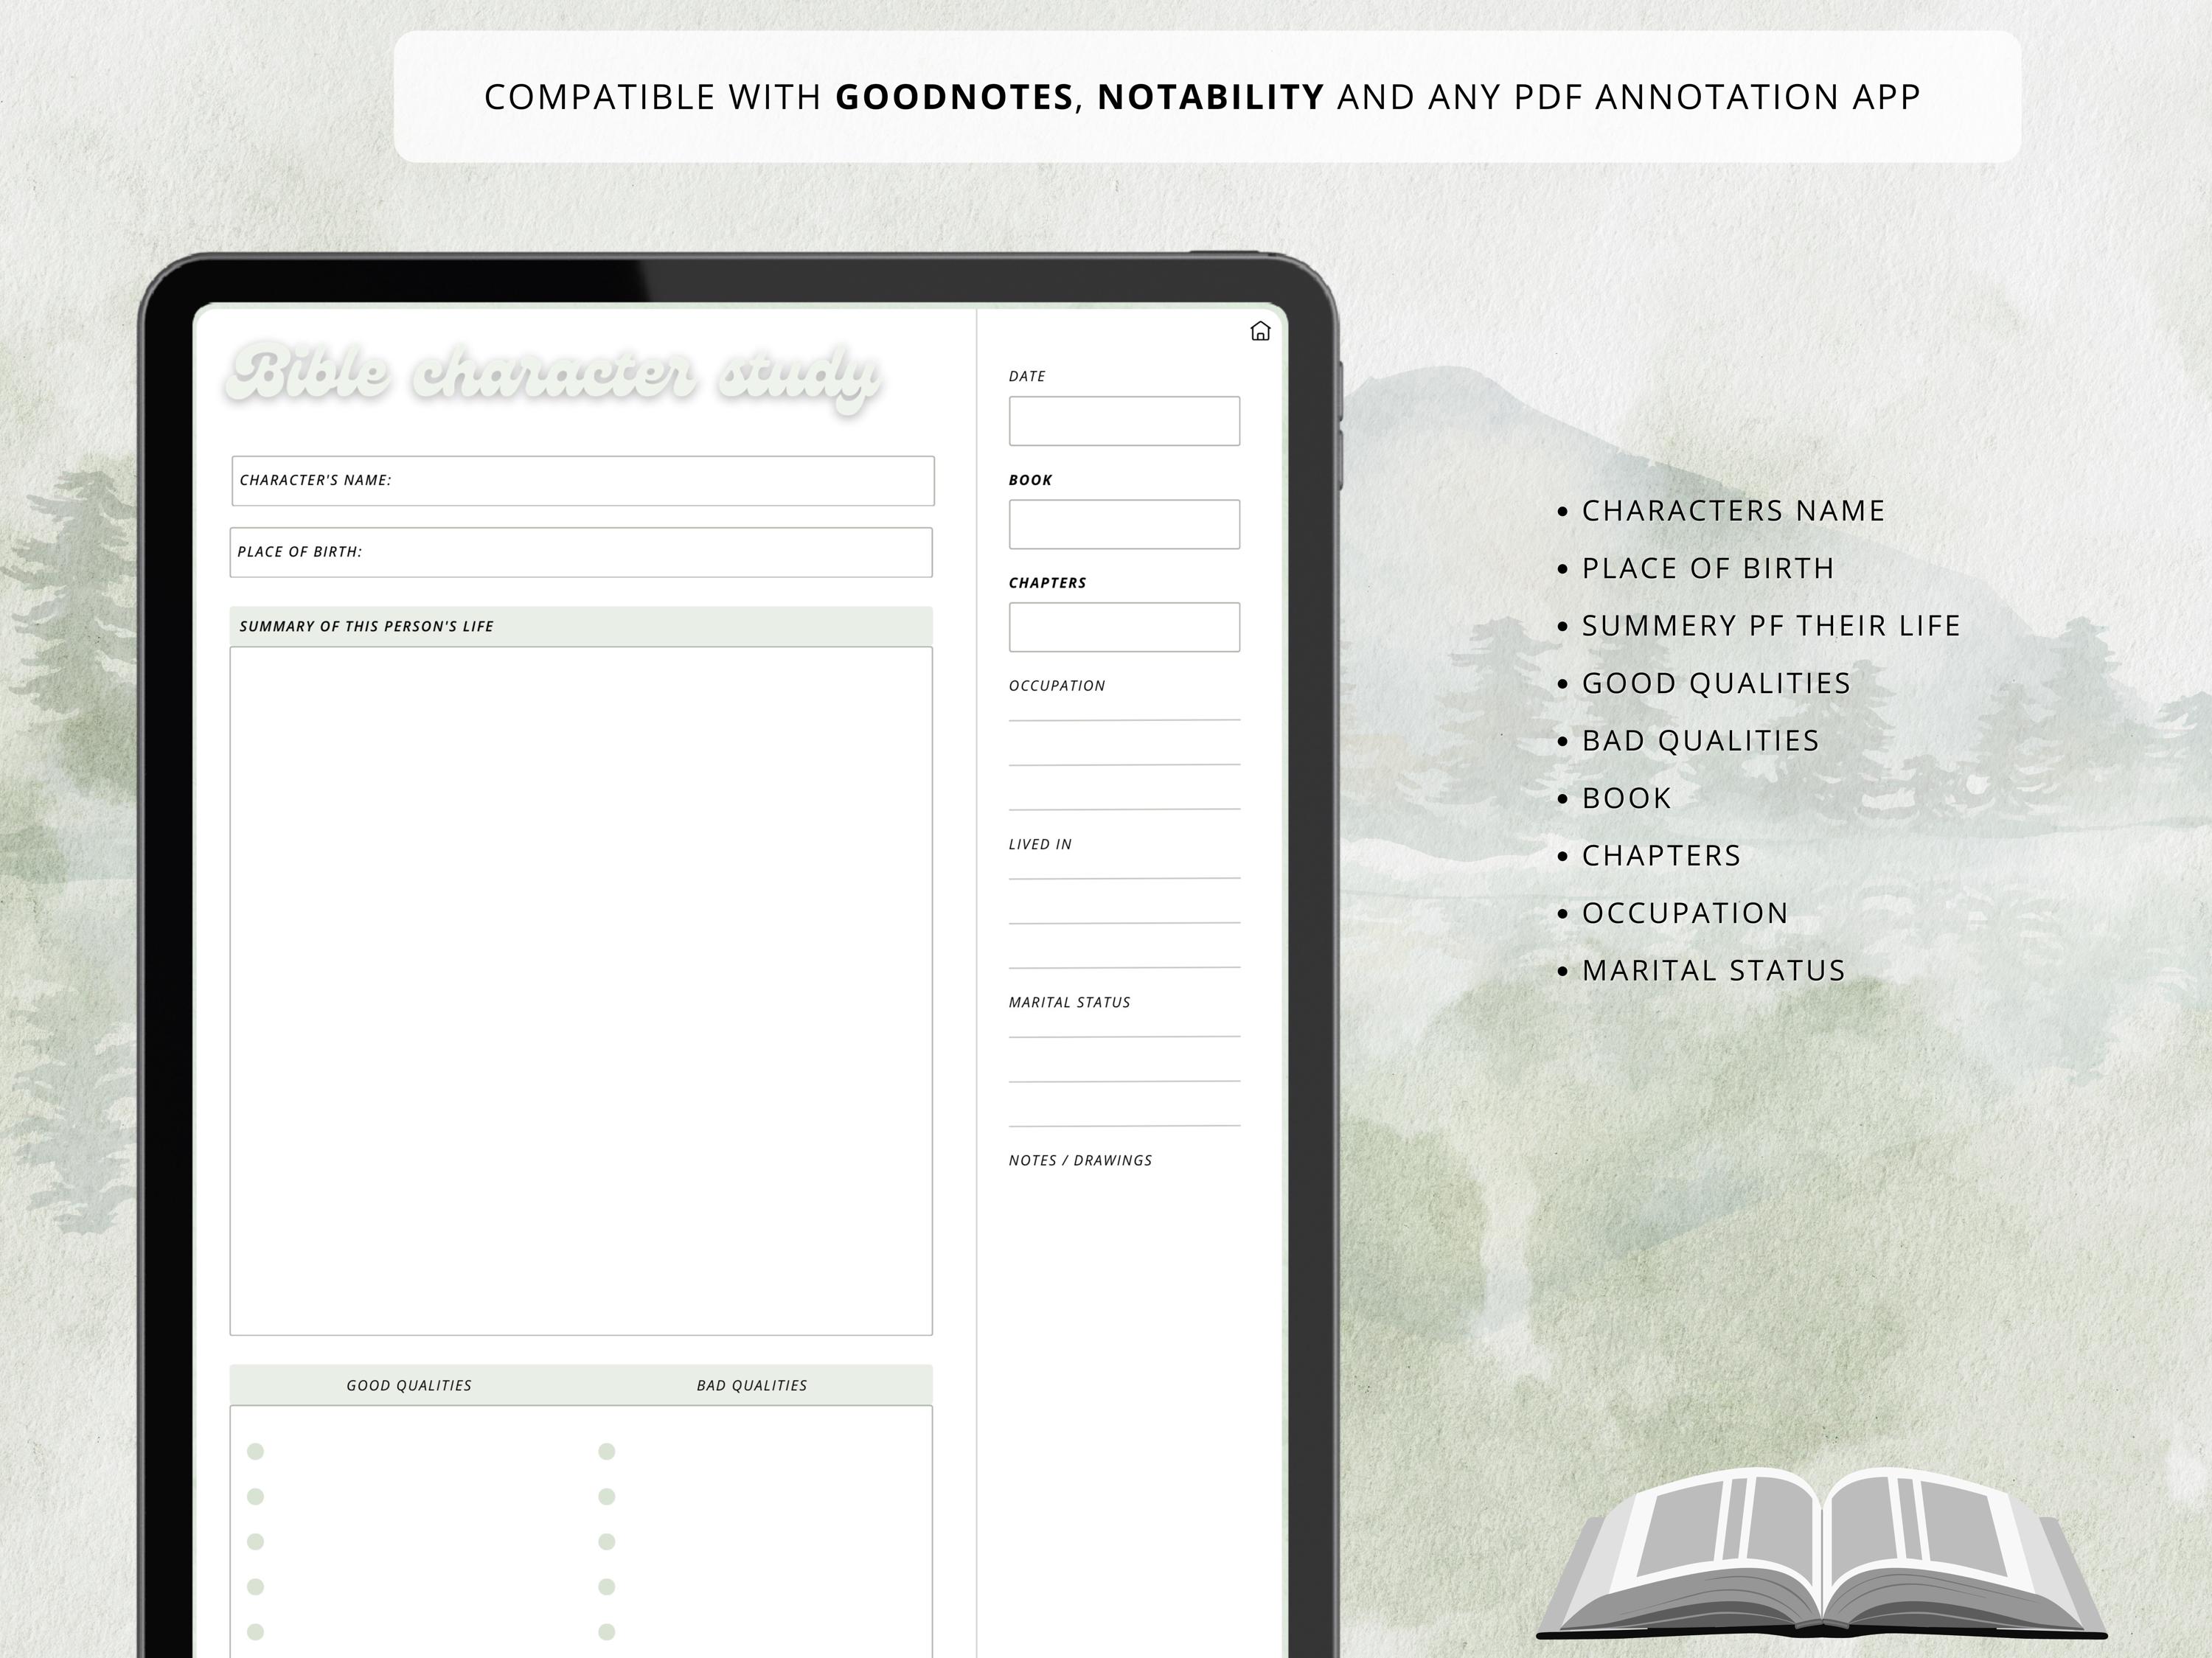Click the Good Qualities column heading
The height and width of the screenshot is (1658, 2212).
409,1385
